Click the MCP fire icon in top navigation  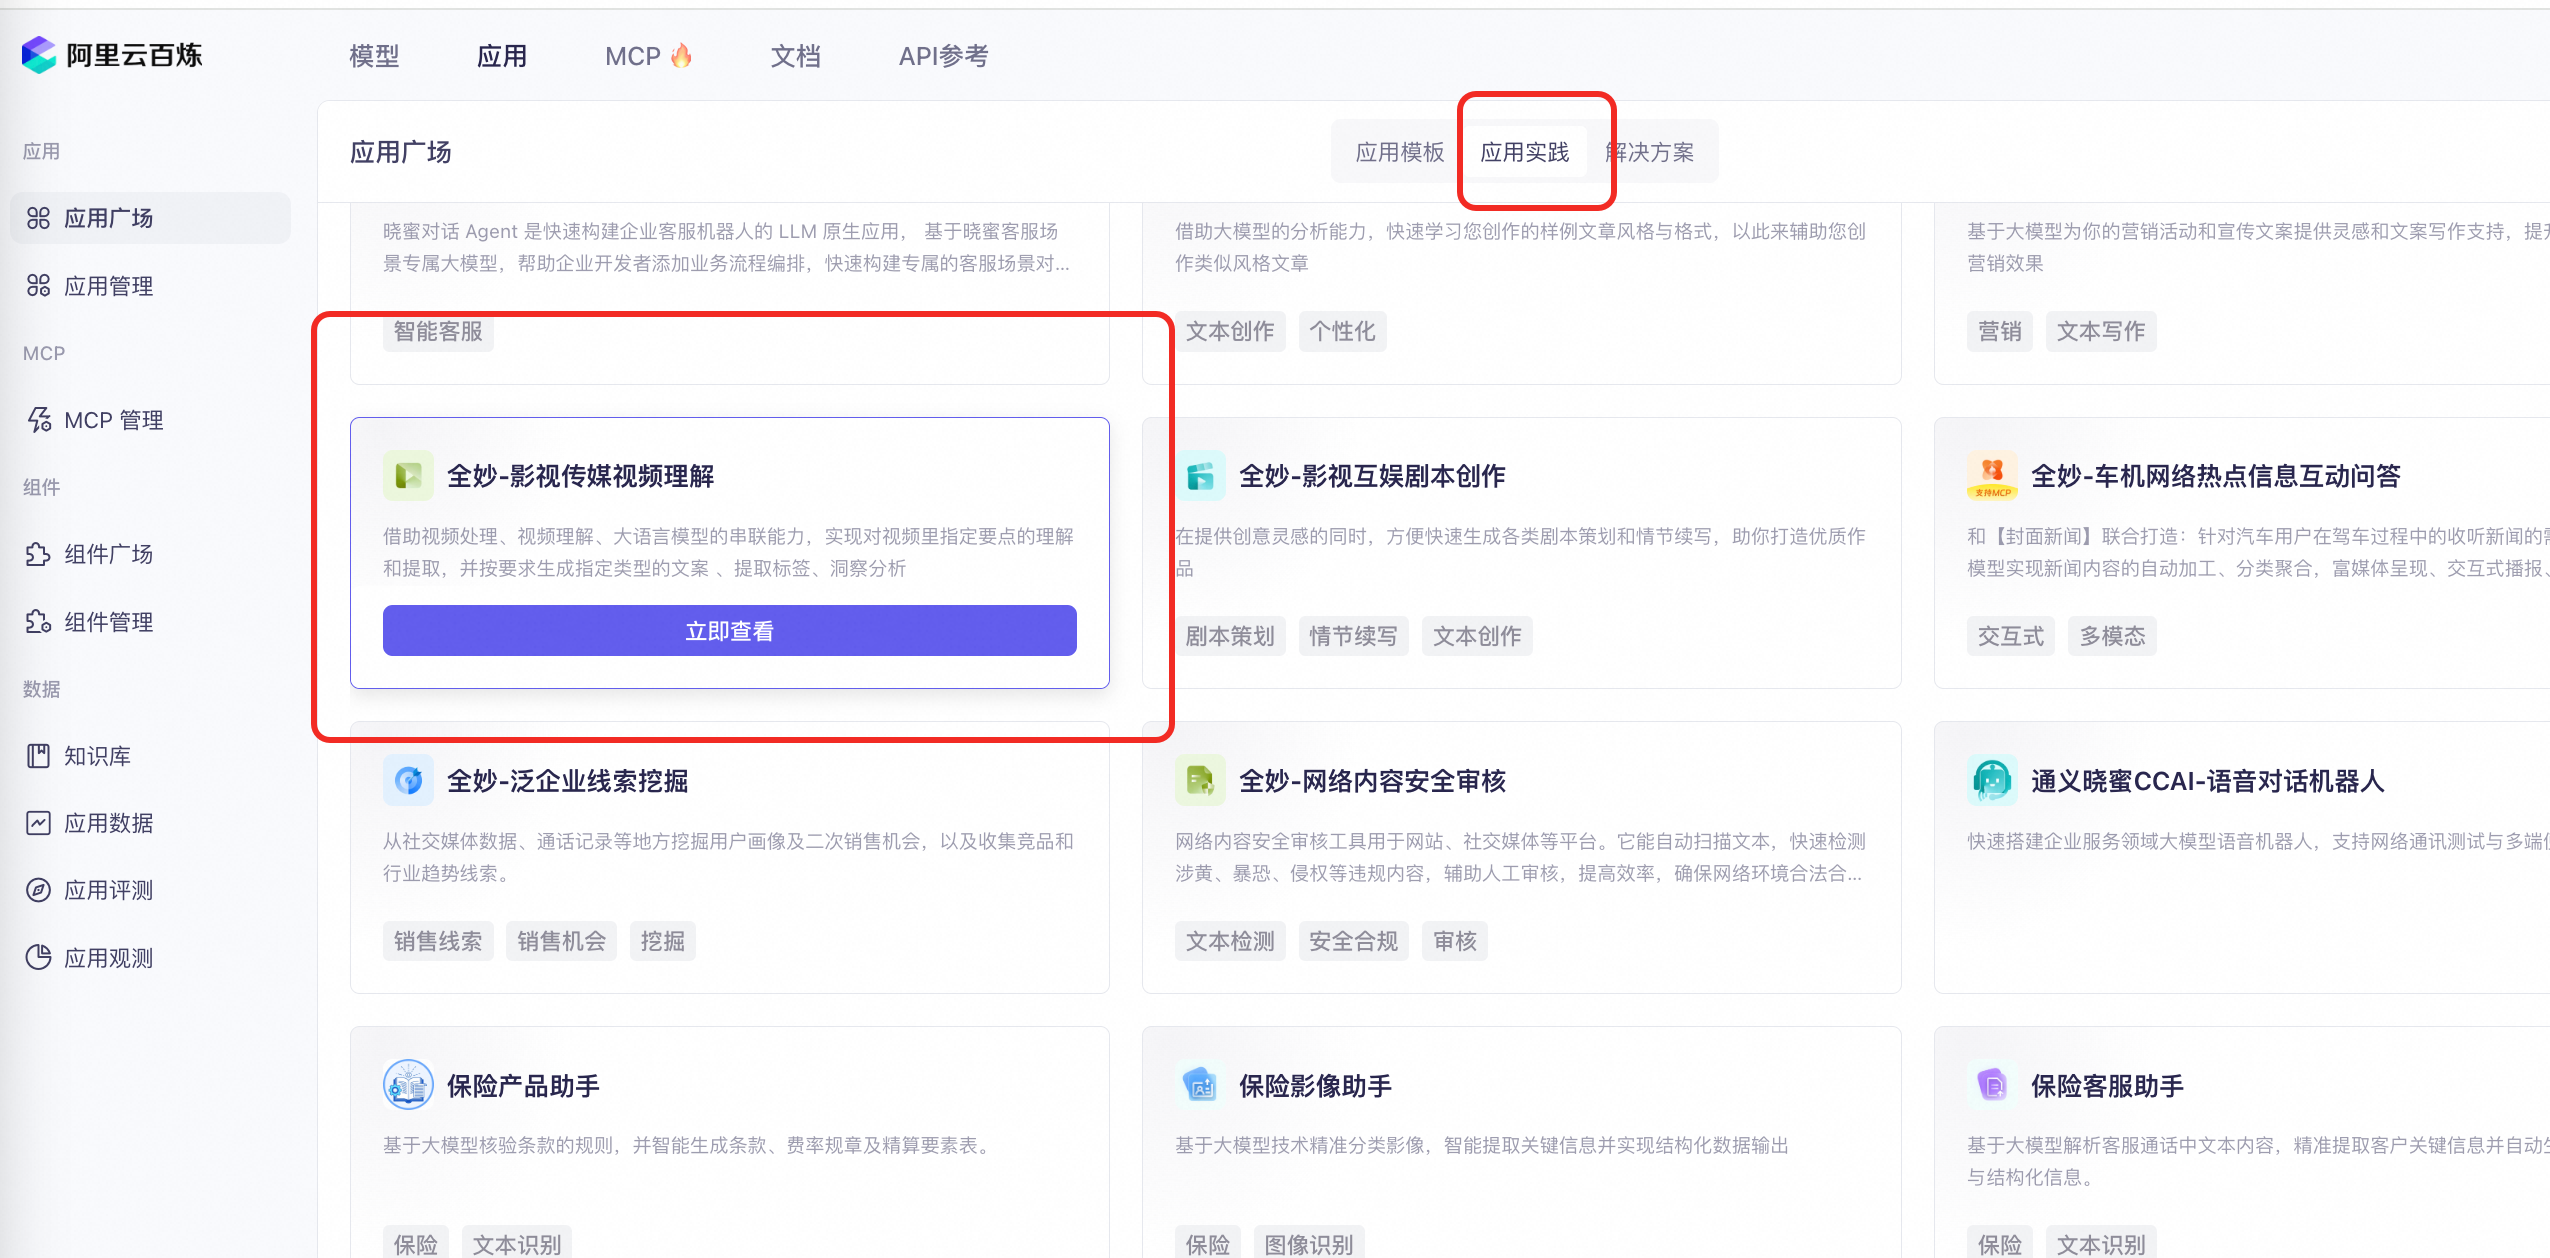tap(681, 55)
